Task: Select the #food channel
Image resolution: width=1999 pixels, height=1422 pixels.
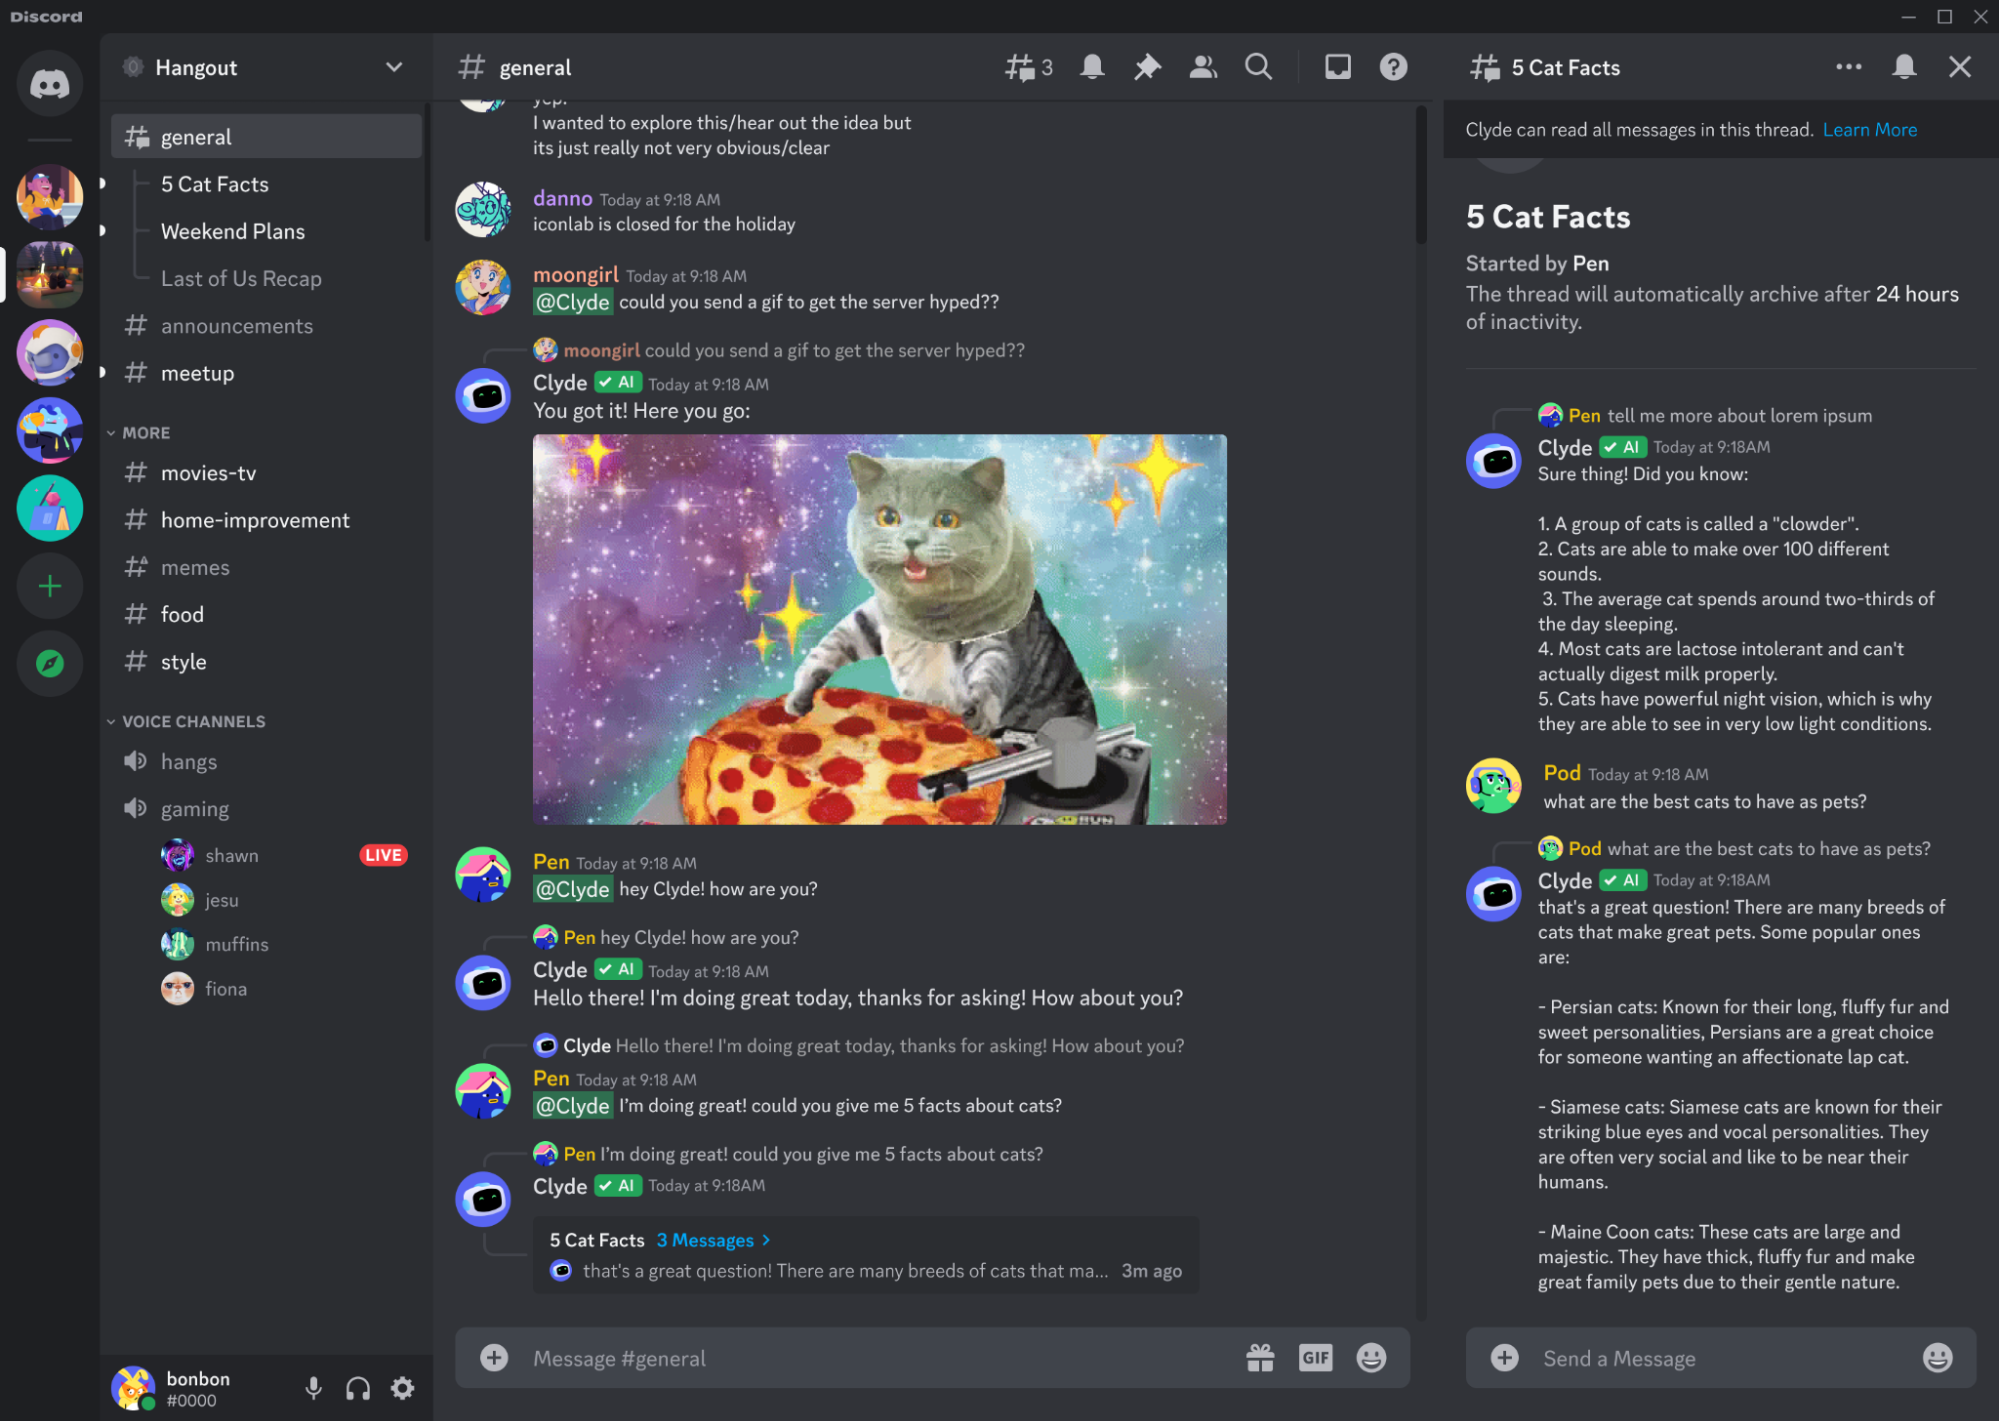Action: pos(182,613)
